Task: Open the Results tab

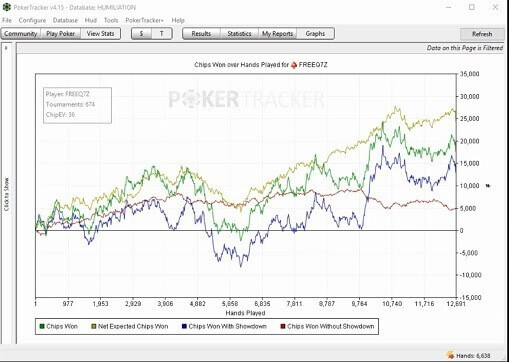Action: click(201, 34)
